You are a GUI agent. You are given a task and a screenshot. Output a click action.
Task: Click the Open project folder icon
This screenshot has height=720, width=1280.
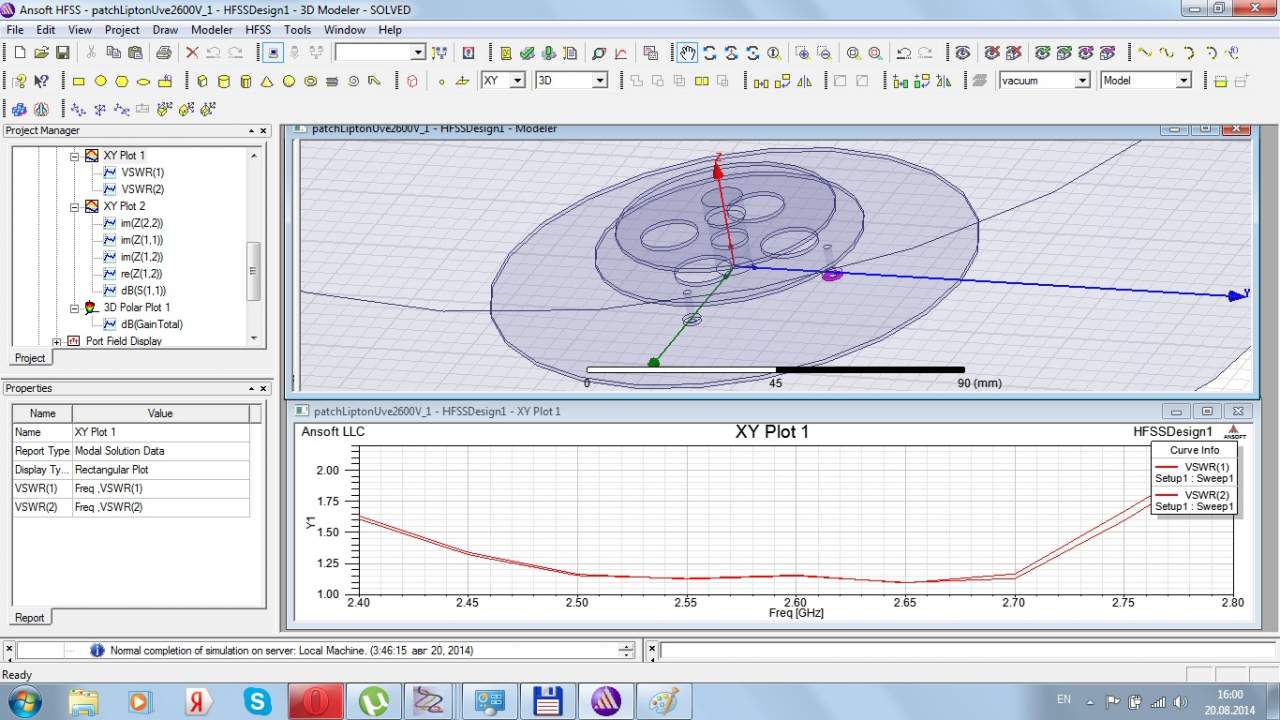click(x=41, y=53)
